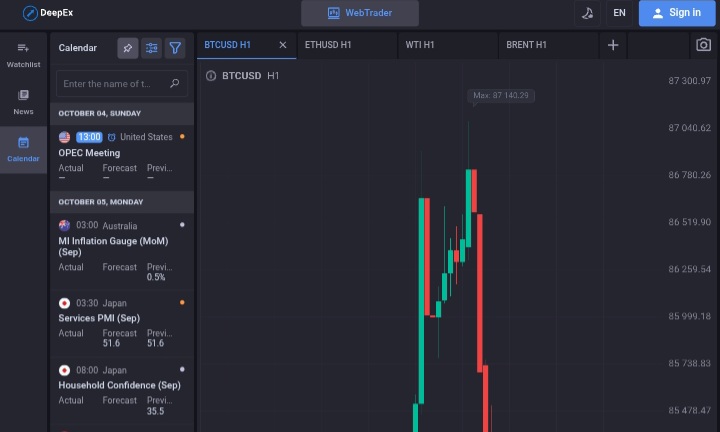This screenshot has width=720, height=432.
Task: Select the October 05, Monday header
Action: [122, 202]
